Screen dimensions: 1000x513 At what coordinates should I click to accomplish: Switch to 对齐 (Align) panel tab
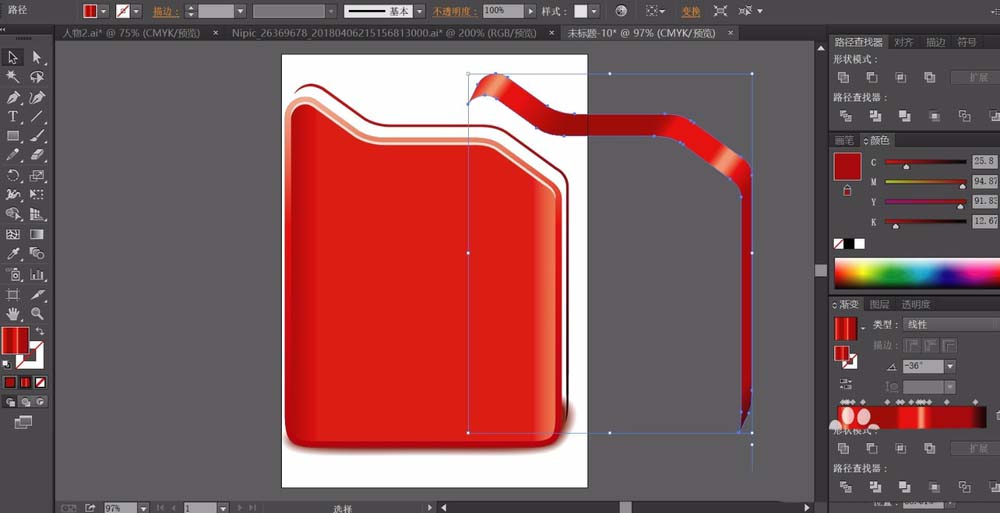[903, 42]
